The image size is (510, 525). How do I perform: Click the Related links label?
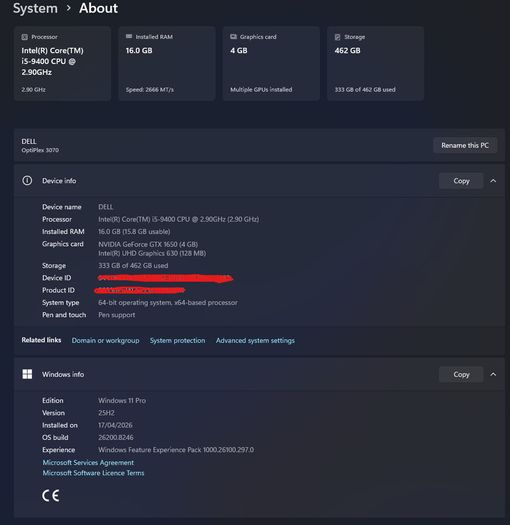(x=41, y=340)
